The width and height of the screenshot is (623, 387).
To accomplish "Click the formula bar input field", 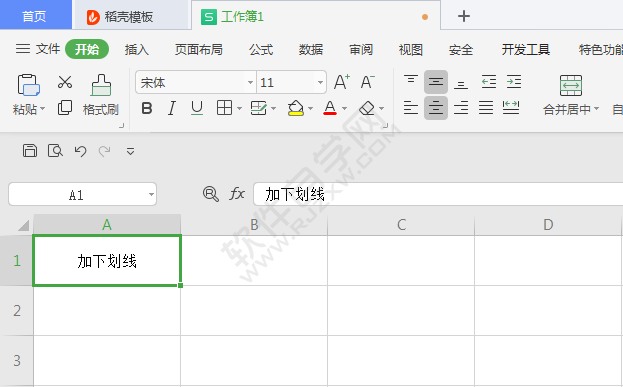I will point(438,194).
